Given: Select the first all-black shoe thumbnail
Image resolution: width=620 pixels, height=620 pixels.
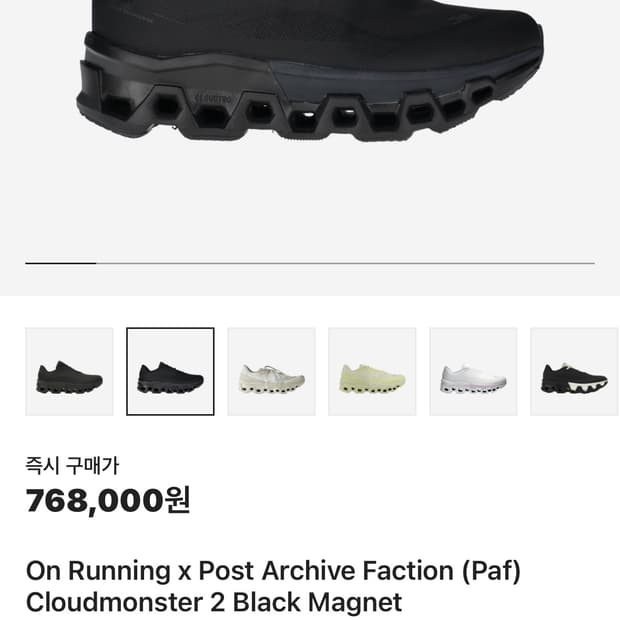Looking at the screenshot, I should point(69,371).
